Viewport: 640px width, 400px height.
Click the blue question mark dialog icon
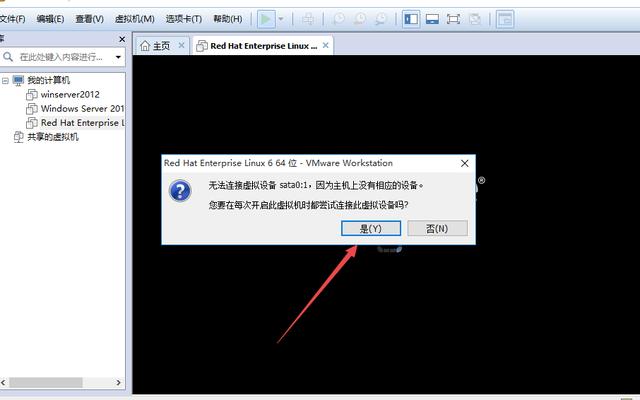[x=180, y=191]
